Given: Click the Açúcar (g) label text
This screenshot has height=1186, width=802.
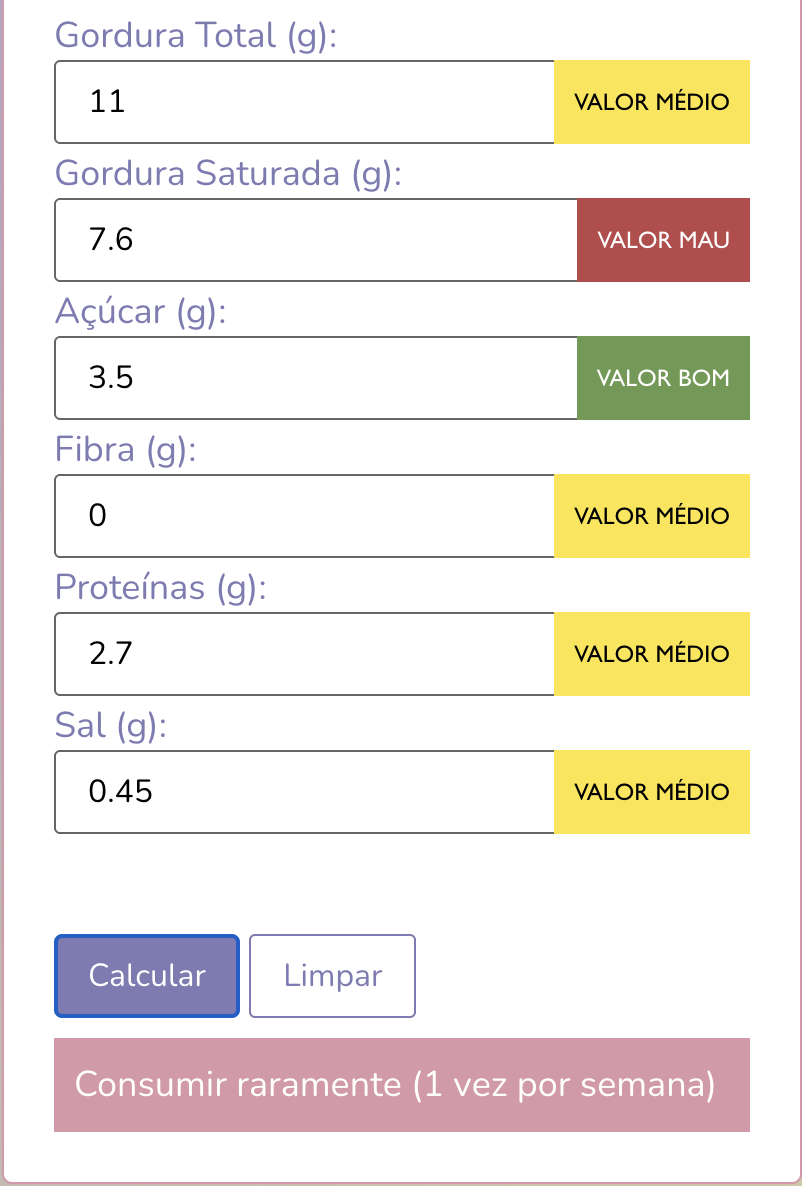Looking at the screenshot, I should tap(140, 312).
